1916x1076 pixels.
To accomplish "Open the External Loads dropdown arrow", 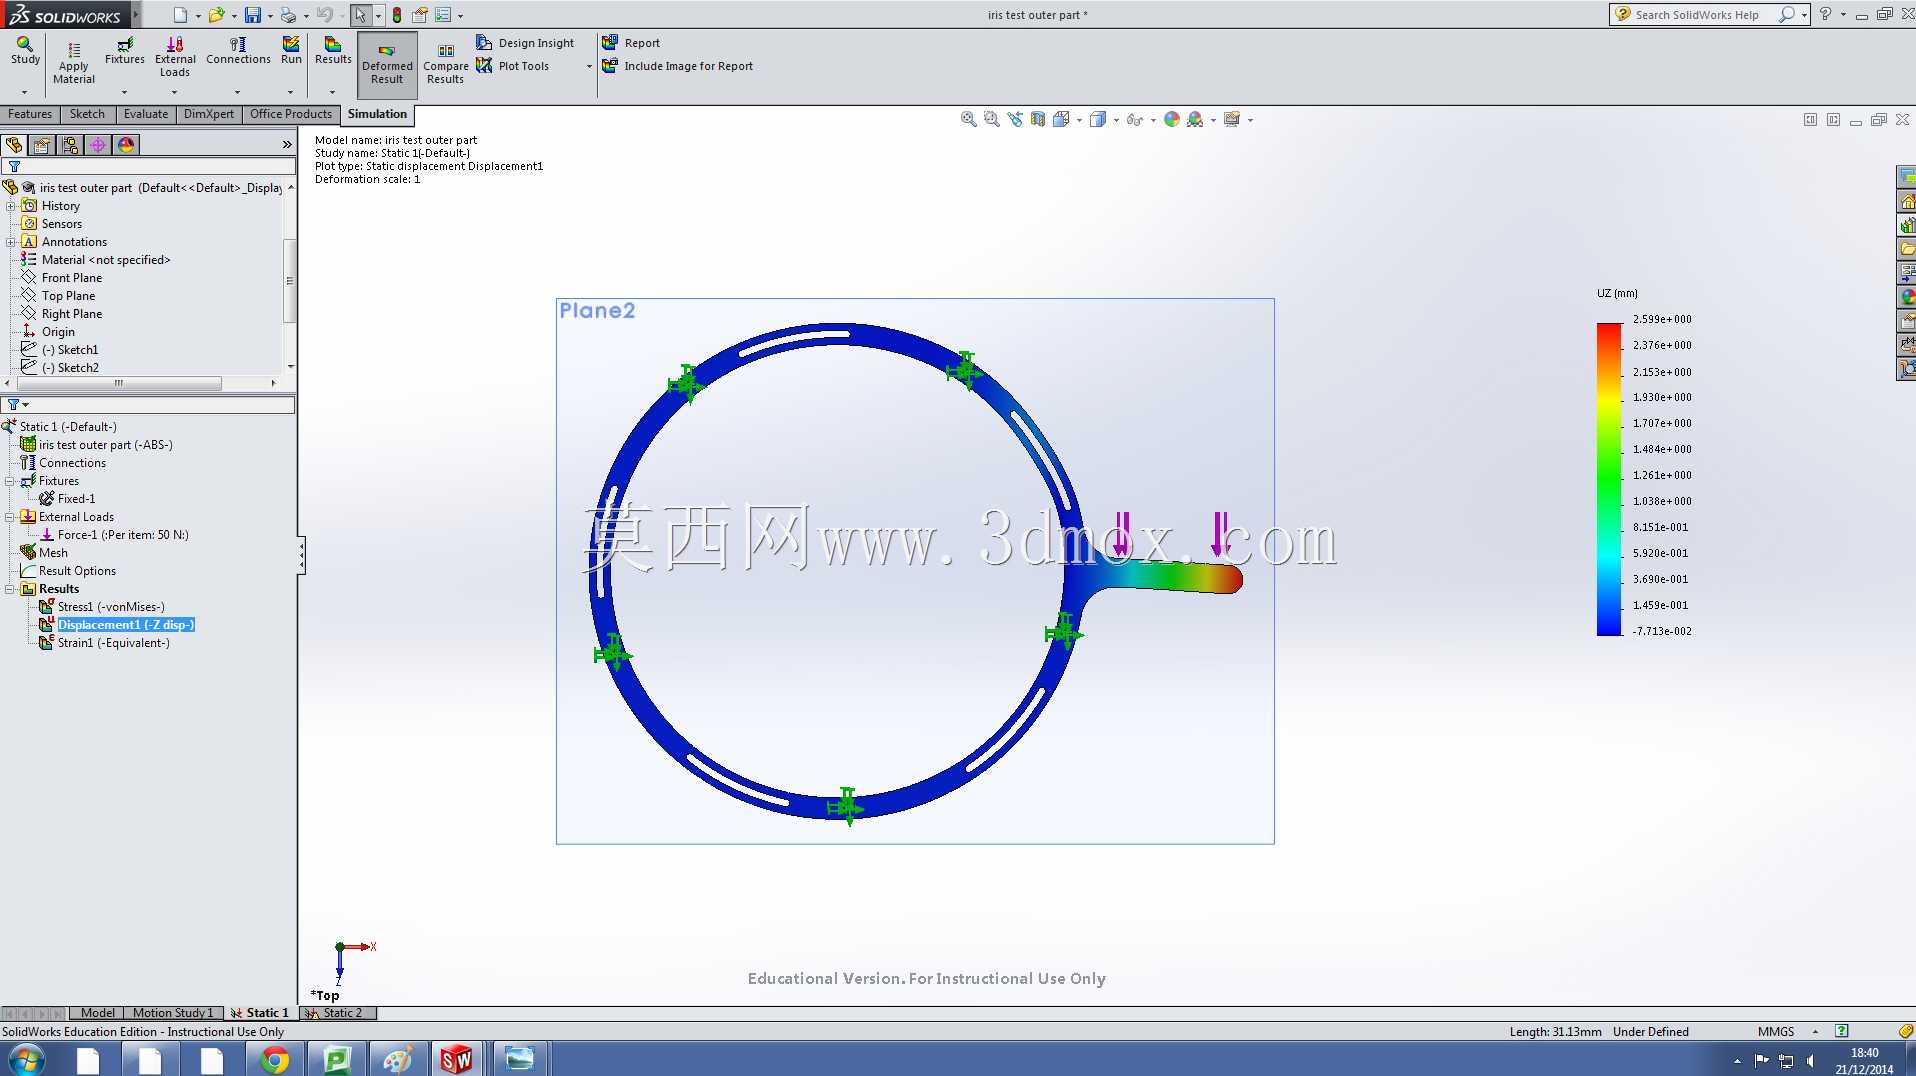I will (x=175, y=92).
